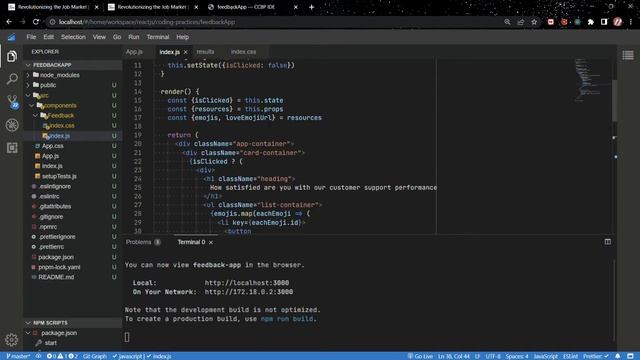Open http://localhost:3000 link in terminal
This screenshot has width=640, height=360.
pos(247,283)
